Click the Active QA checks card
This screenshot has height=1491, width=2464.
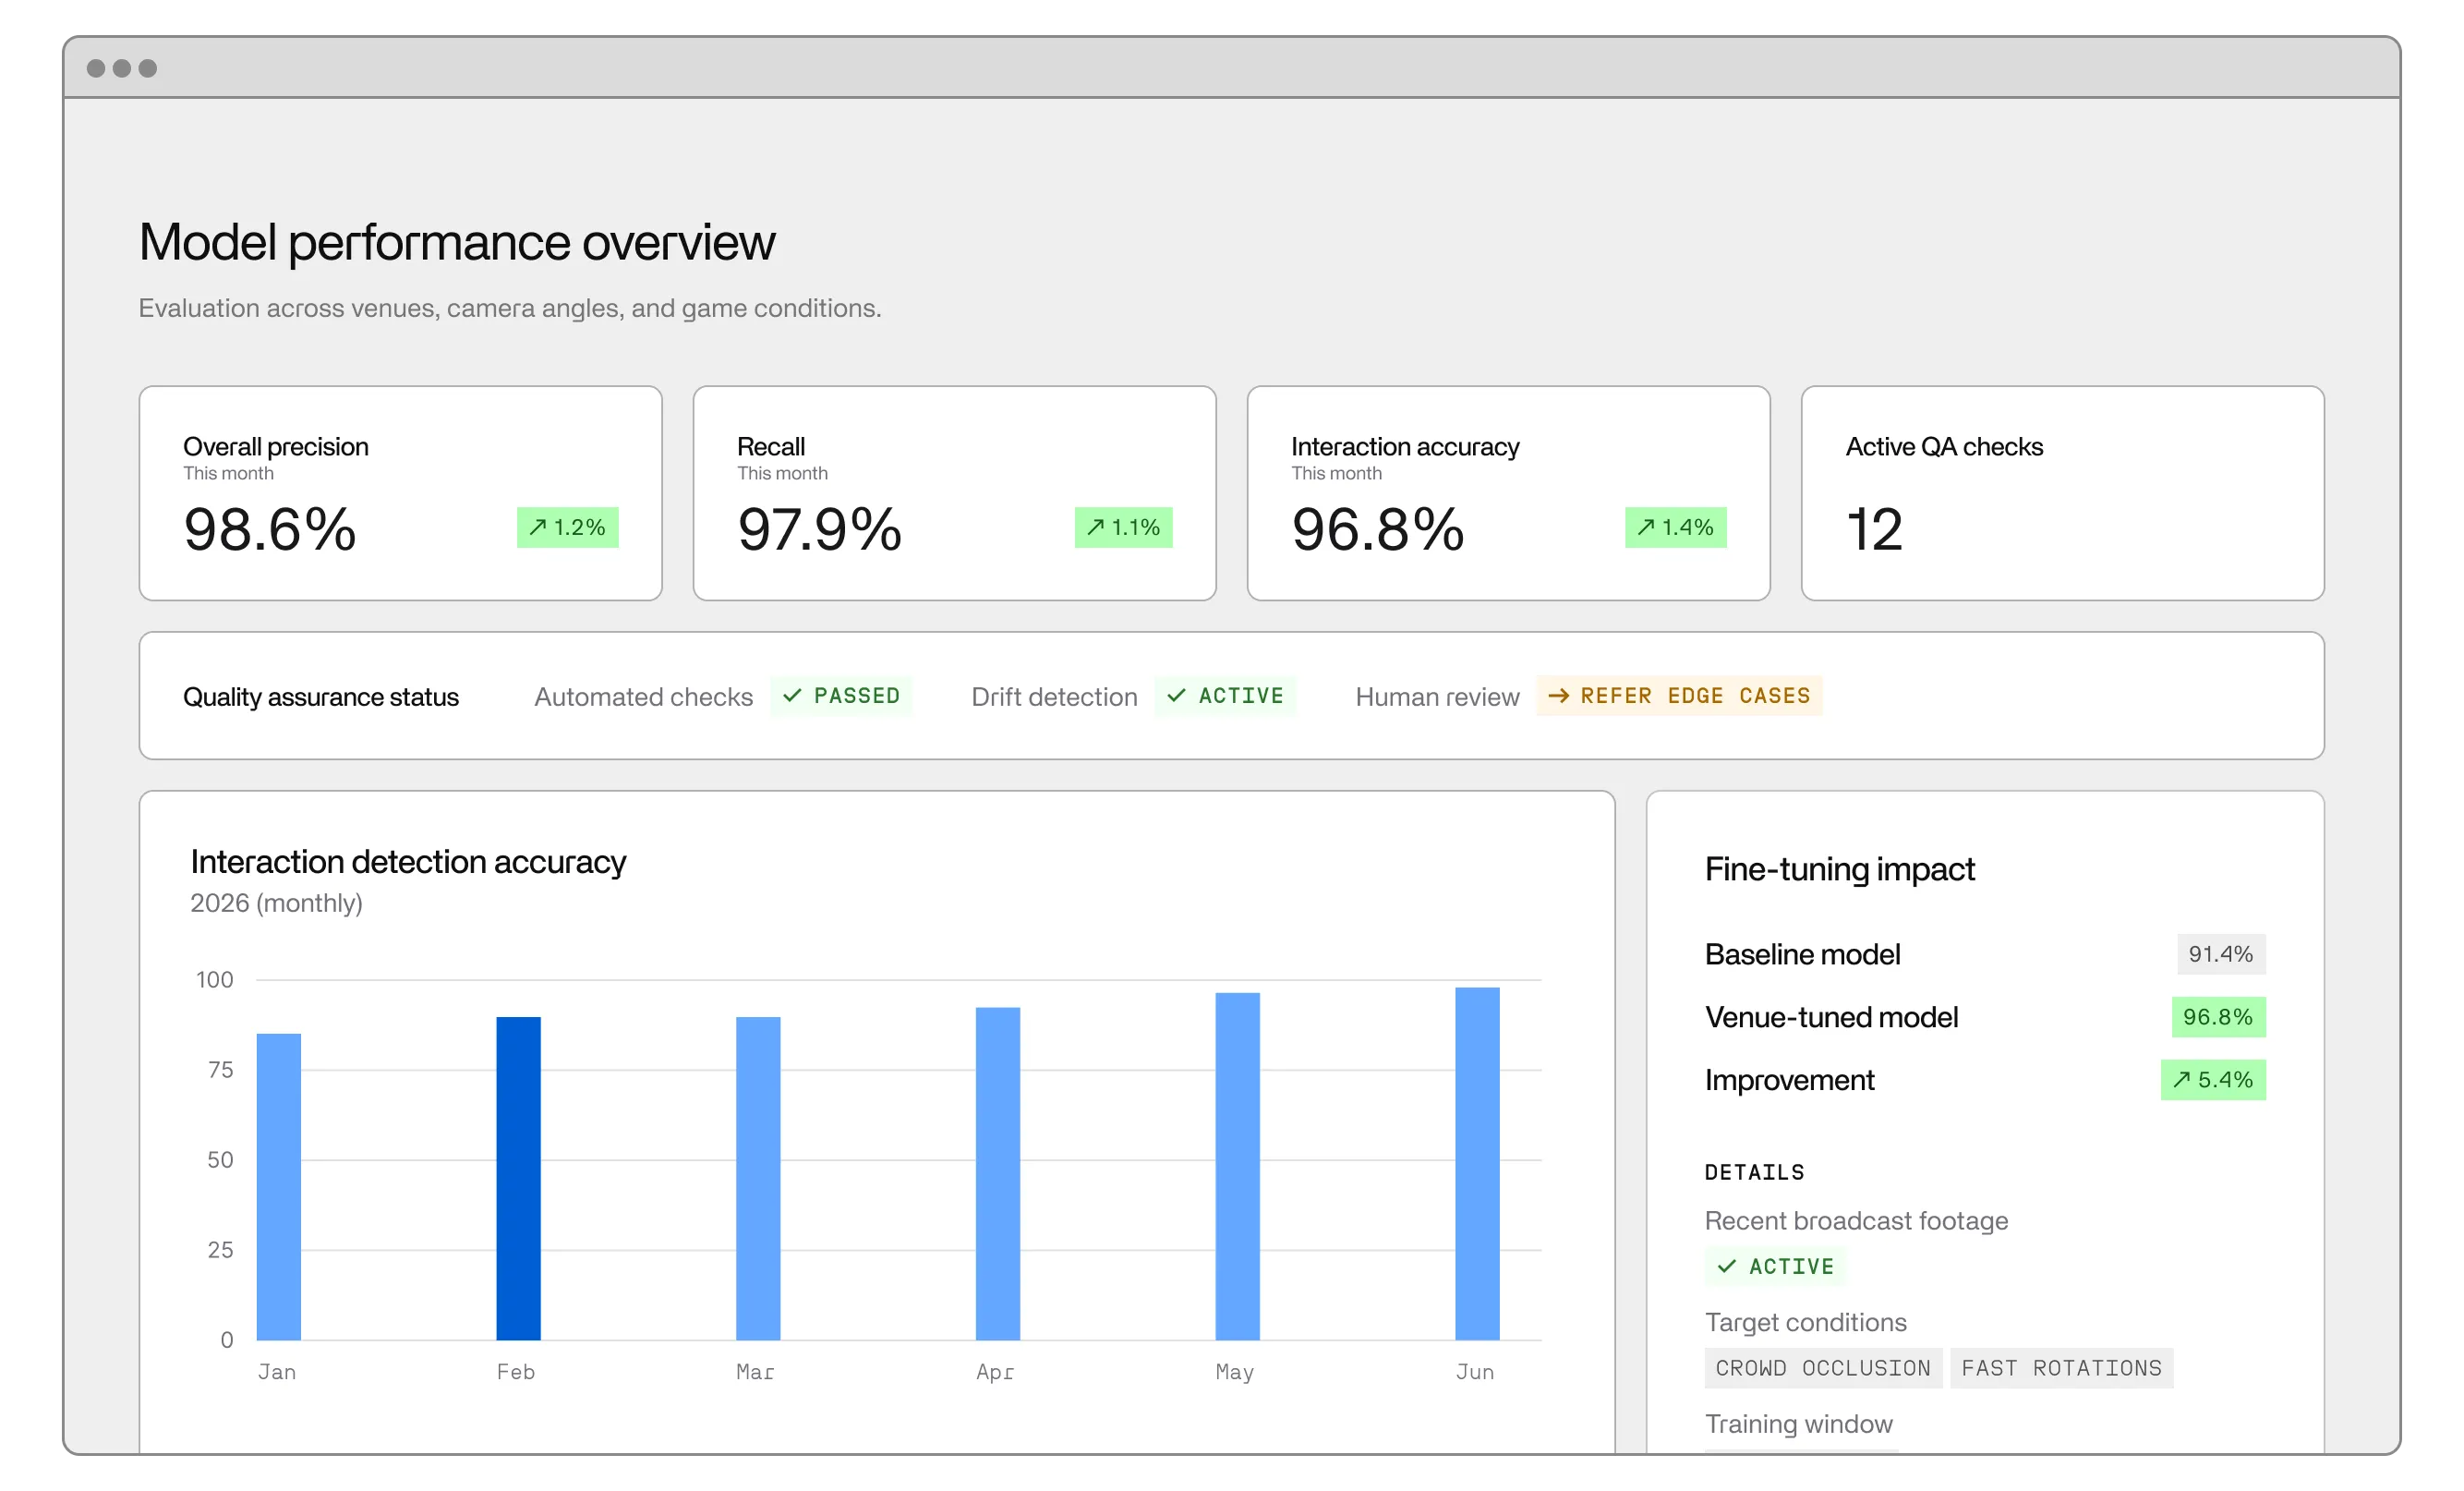coord(2062,493)
